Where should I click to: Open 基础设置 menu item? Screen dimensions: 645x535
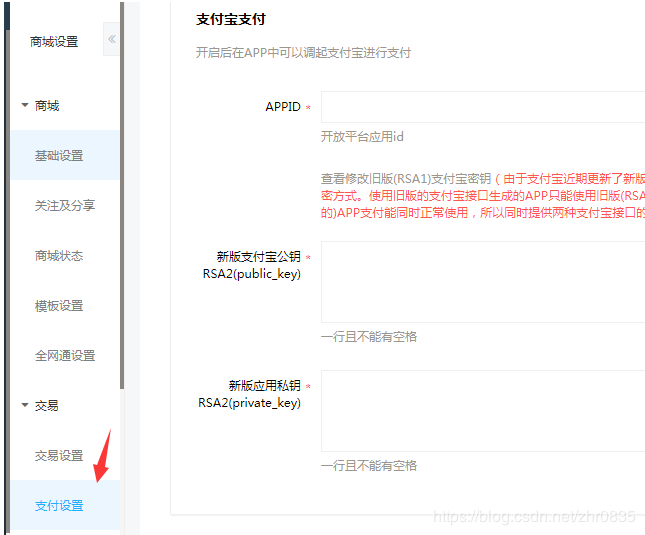(65, 155)
